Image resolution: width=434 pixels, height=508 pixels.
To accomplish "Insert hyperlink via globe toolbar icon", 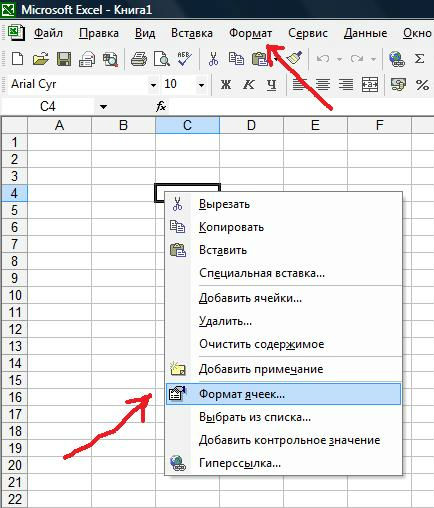I will (396, 59).
